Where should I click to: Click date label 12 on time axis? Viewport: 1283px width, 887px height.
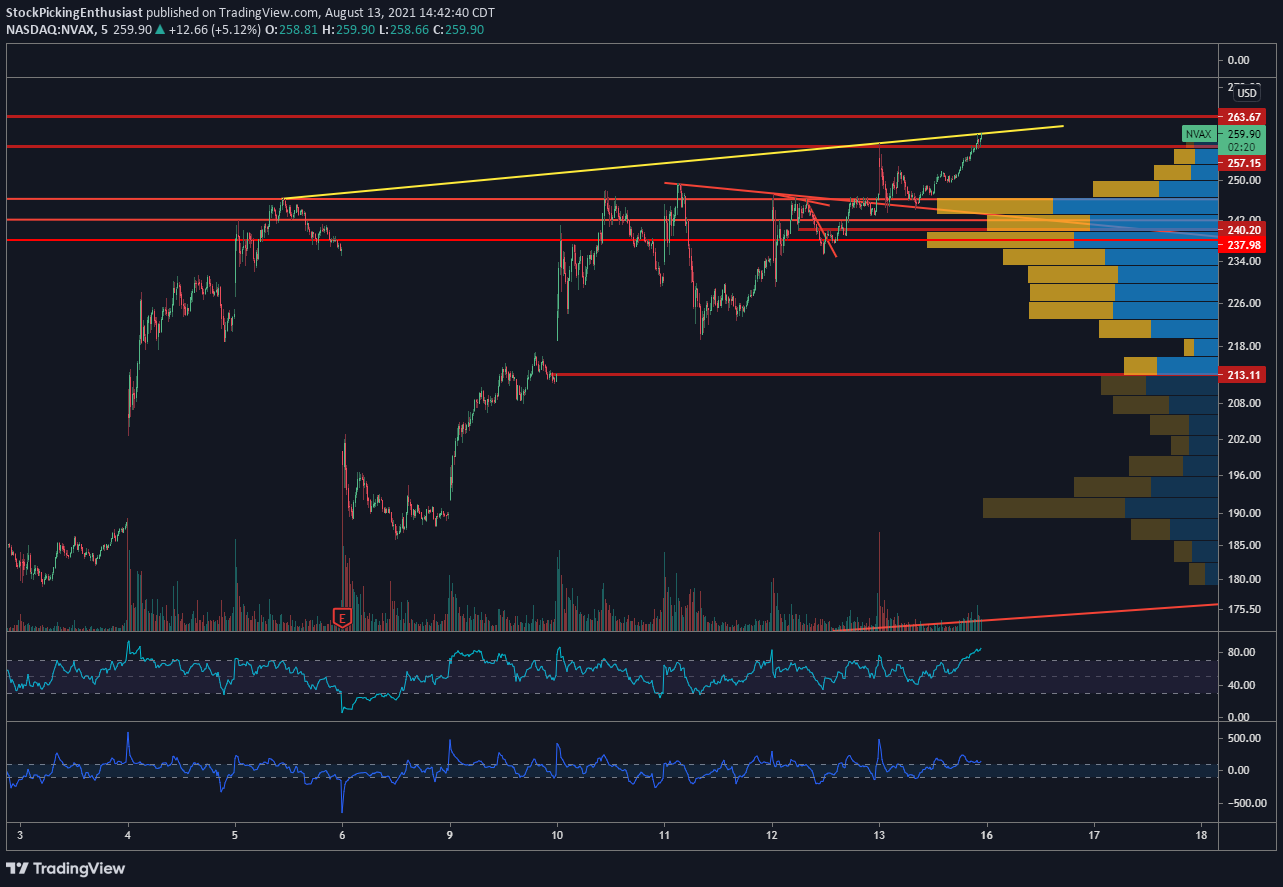771,834
